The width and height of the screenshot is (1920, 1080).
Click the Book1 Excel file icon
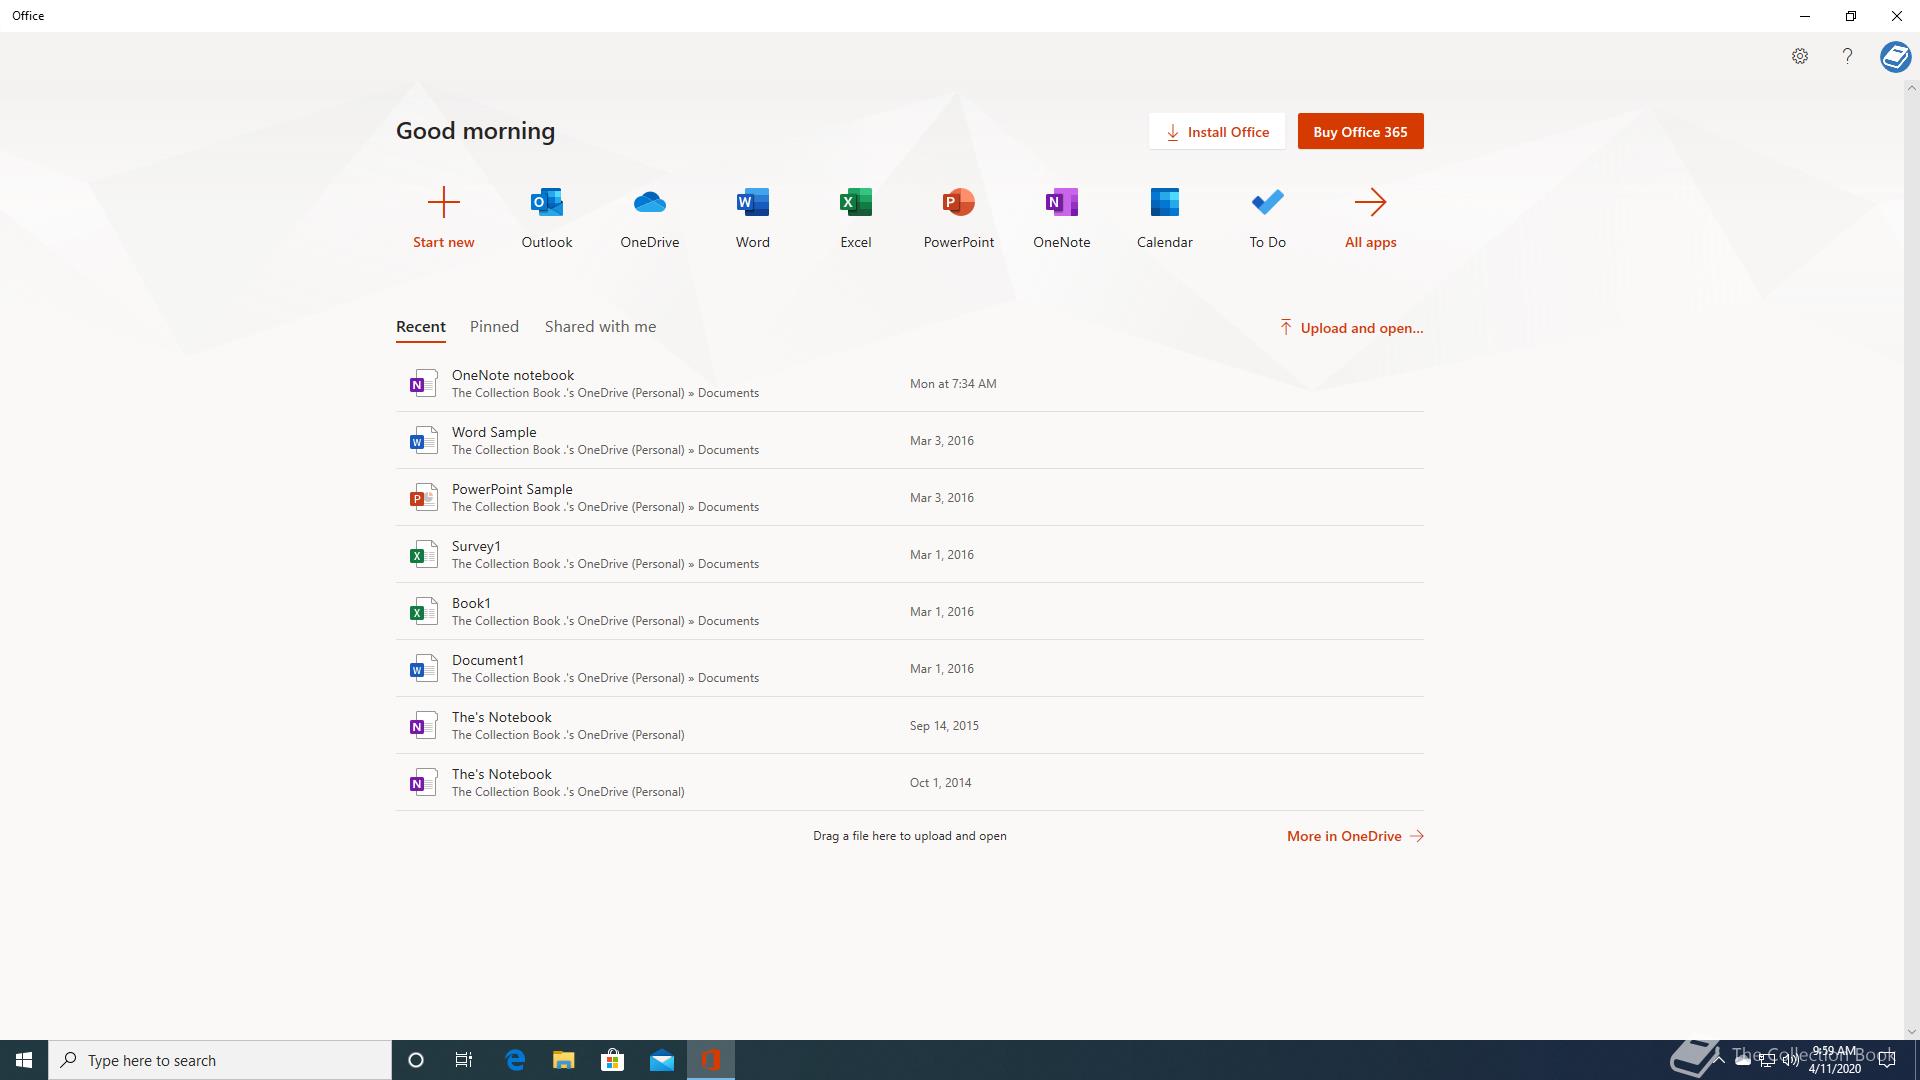click(x=423, y=612)
